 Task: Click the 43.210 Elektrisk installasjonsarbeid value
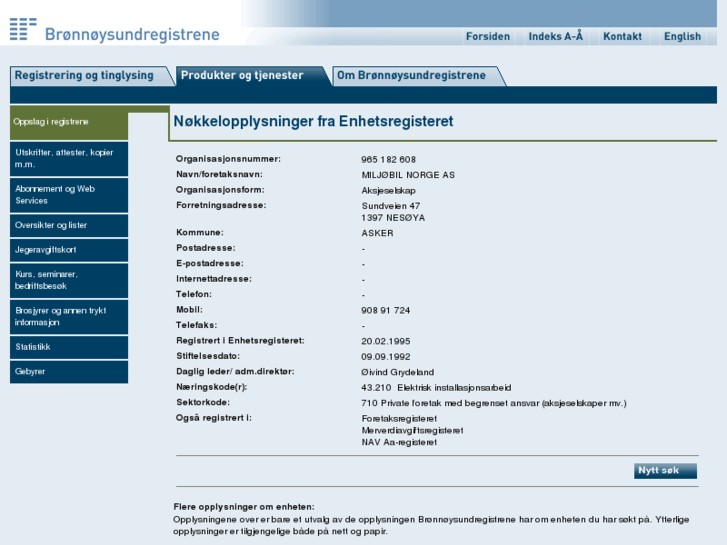coord(436,388)
